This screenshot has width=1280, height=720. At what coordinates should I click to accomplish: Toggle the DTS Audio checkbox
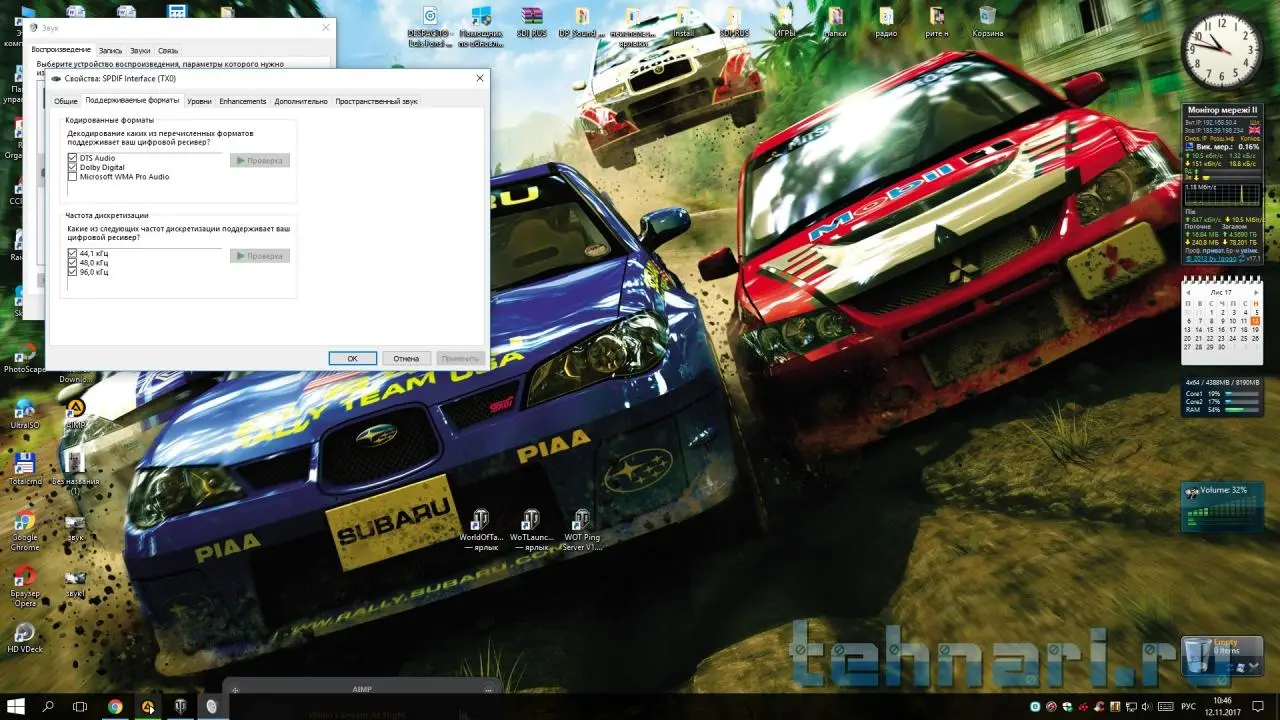(73, 158)
